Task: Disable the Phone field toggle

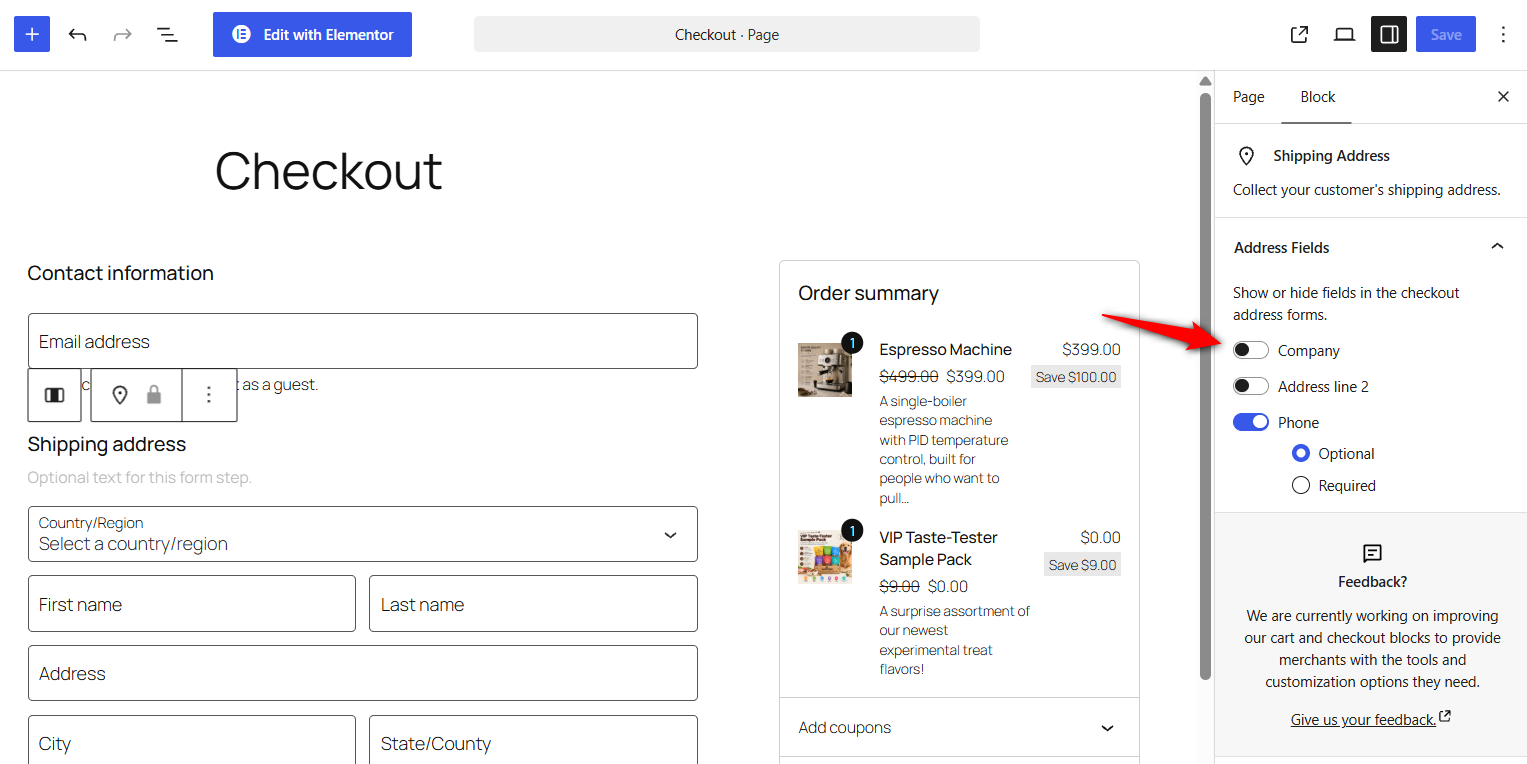Action: [x=1250, y=422]
